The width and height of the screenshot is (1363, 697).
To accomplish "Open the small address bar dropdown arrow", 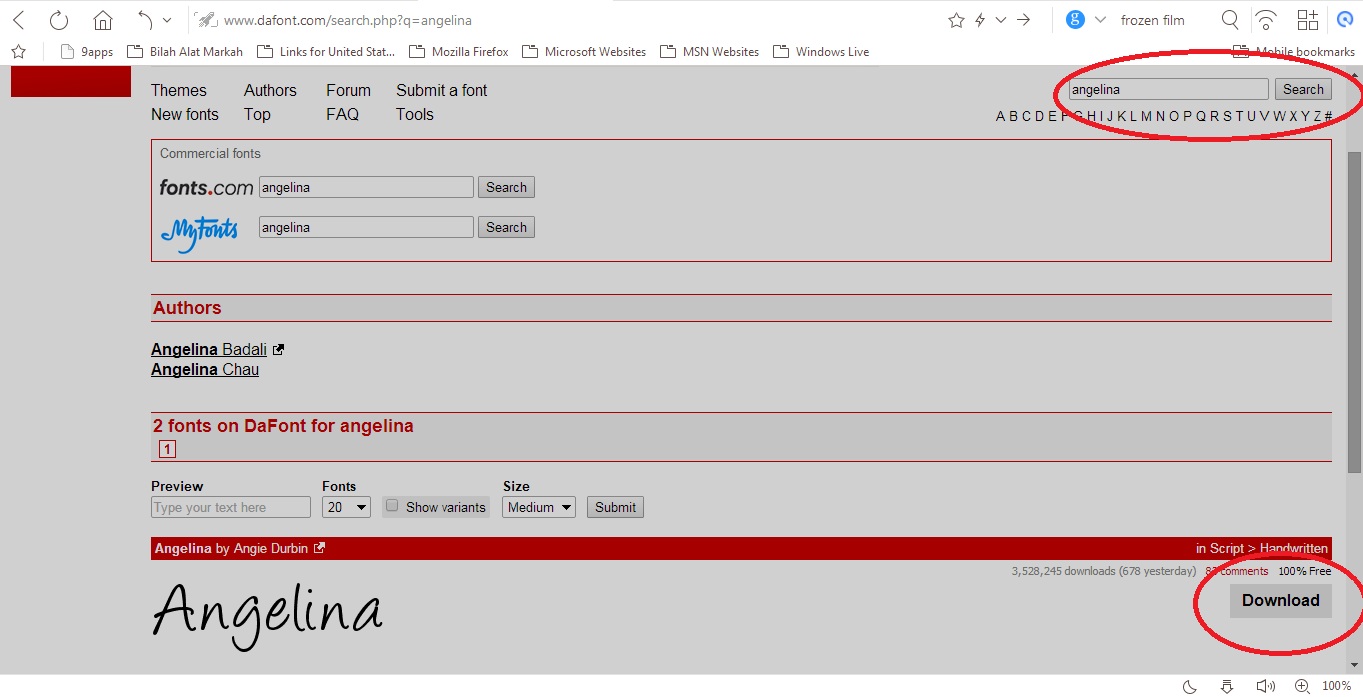I will tap(1002, 20).
